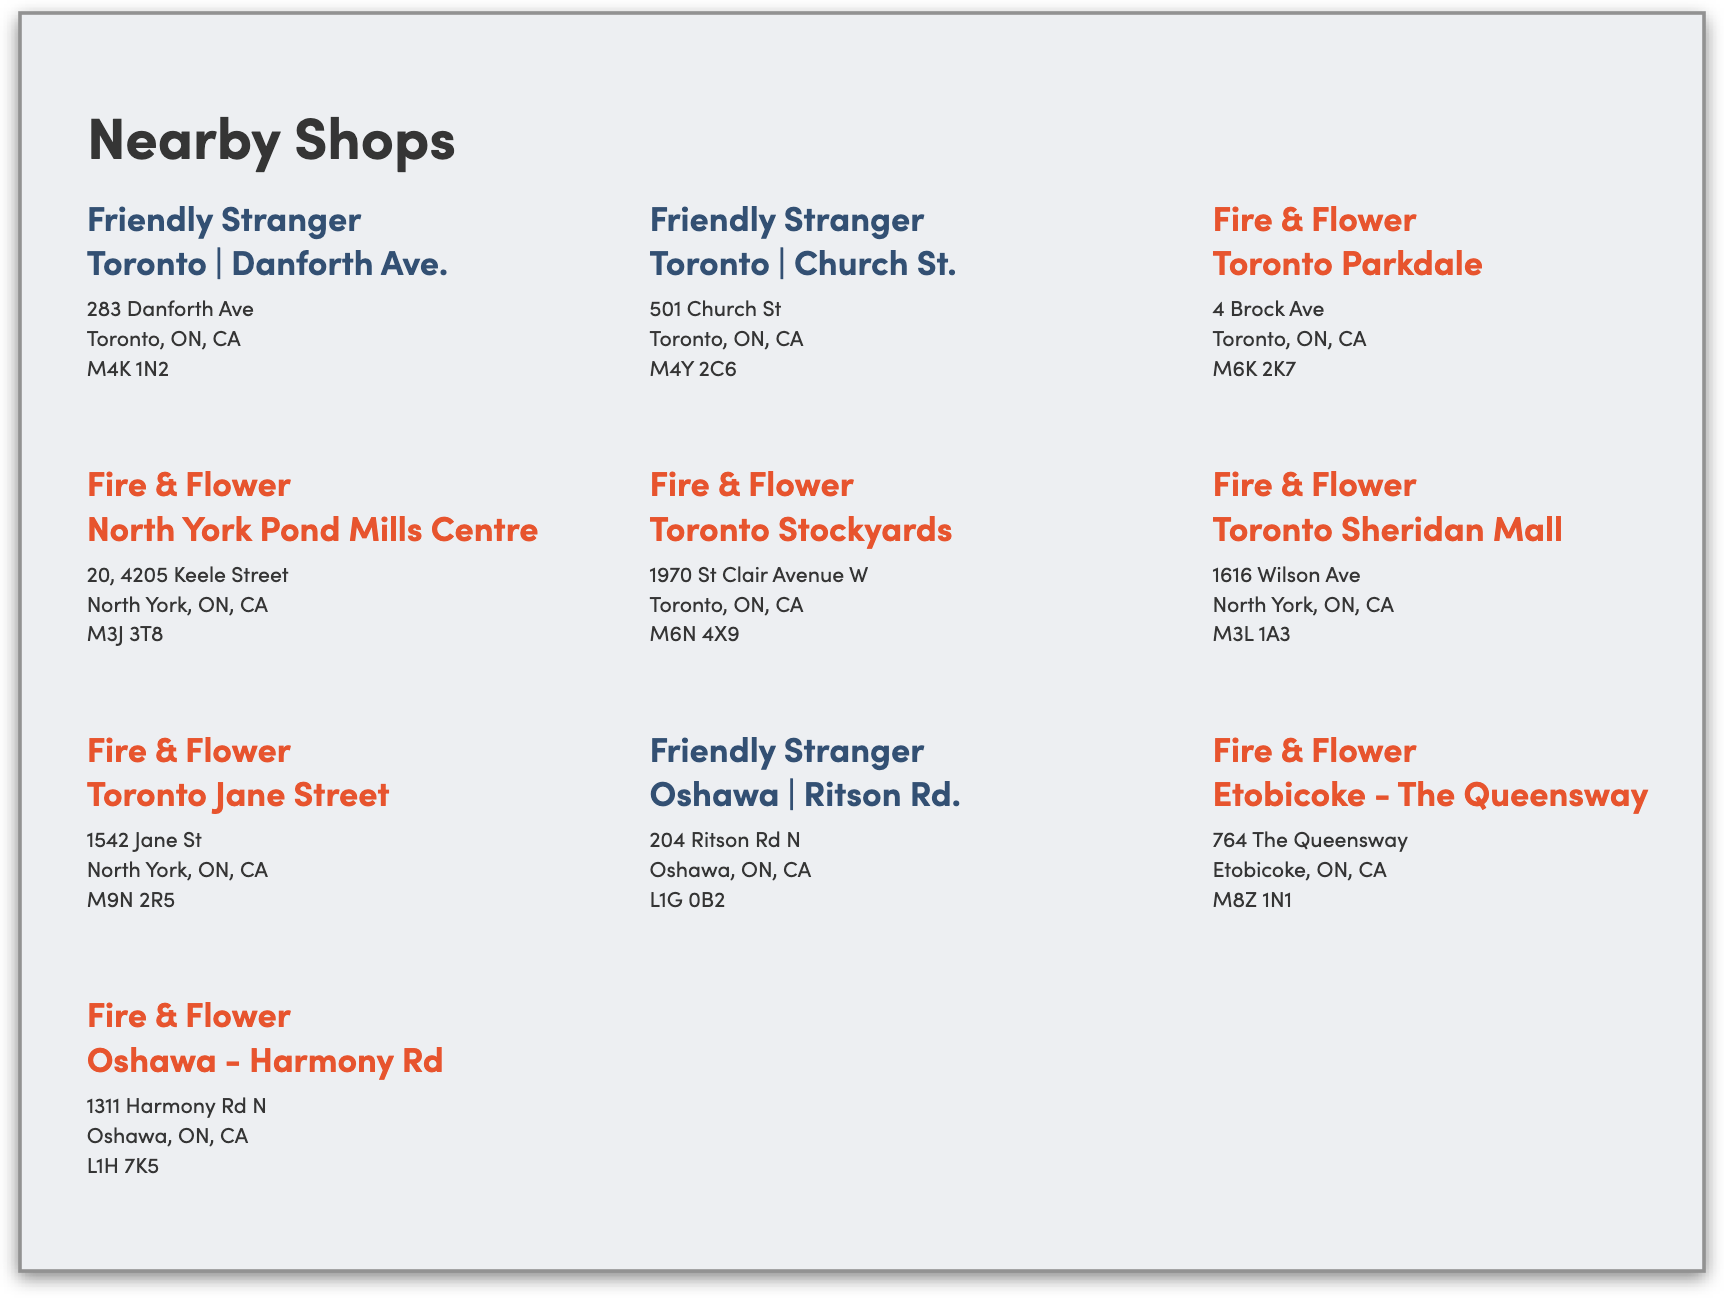Select Fire & Flower Toronto Parkdale shop

point(1346,242)
